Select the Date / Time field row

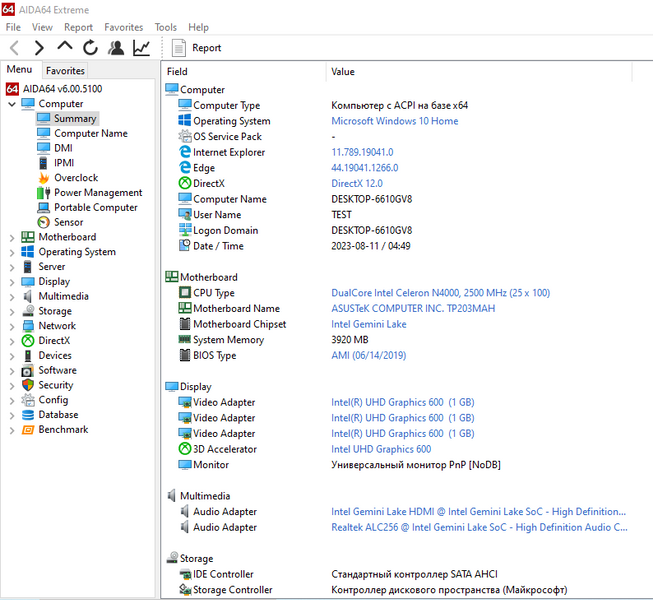click(x=294, y=246)
